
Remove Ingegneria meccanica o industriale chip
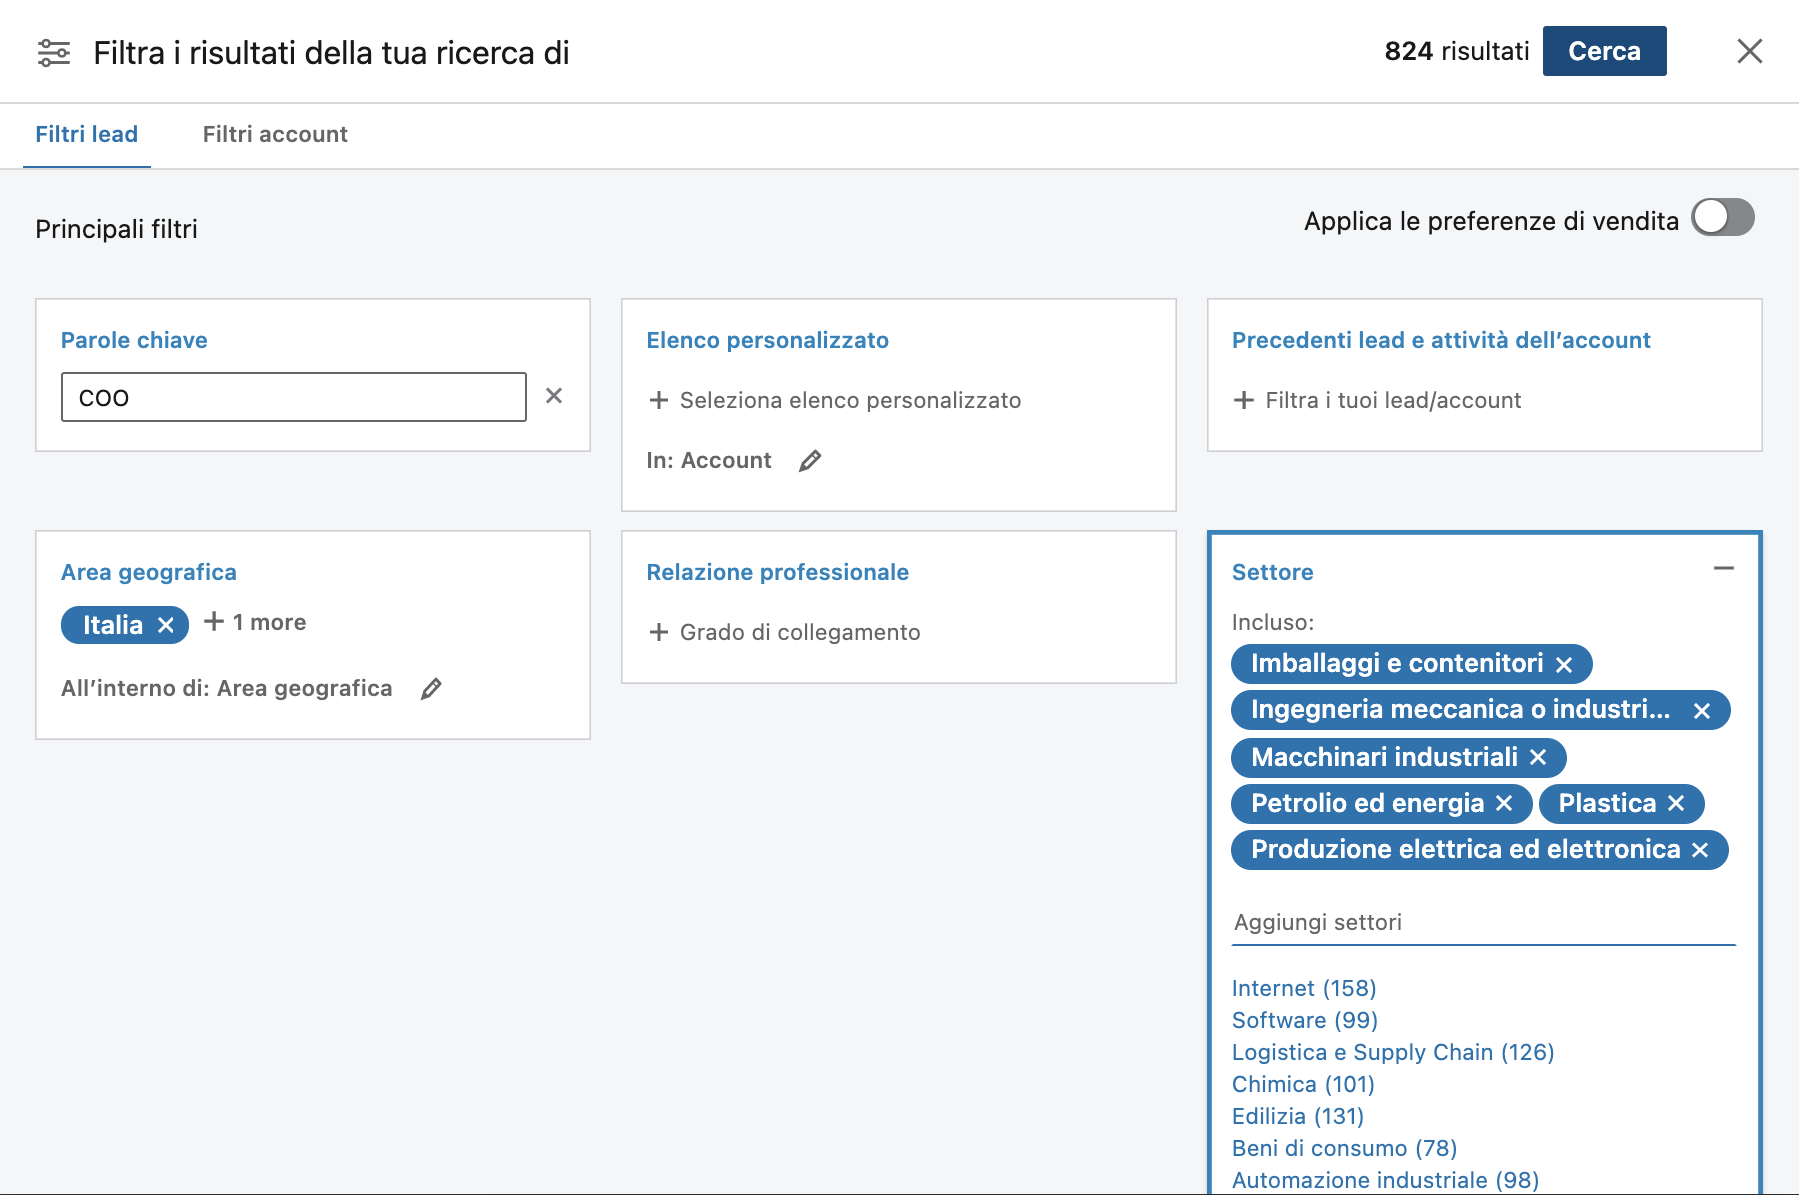(1702, 710)
